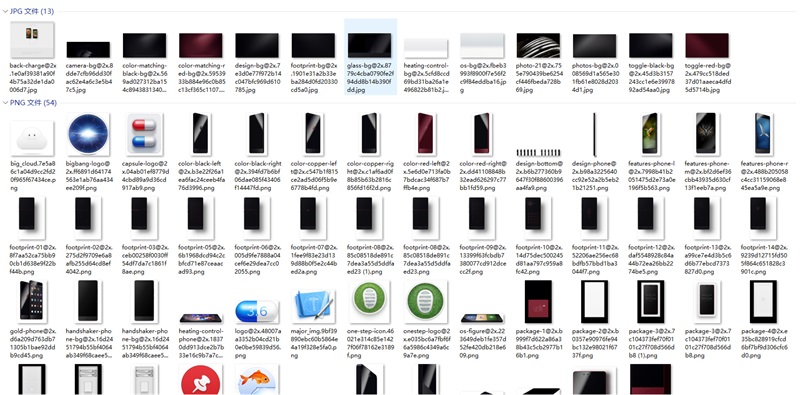The width and height of the screenshot is (800, 395).
Task: Select the major_img blueprint icon
Action: pyautogui.click(x=313, y=306)
